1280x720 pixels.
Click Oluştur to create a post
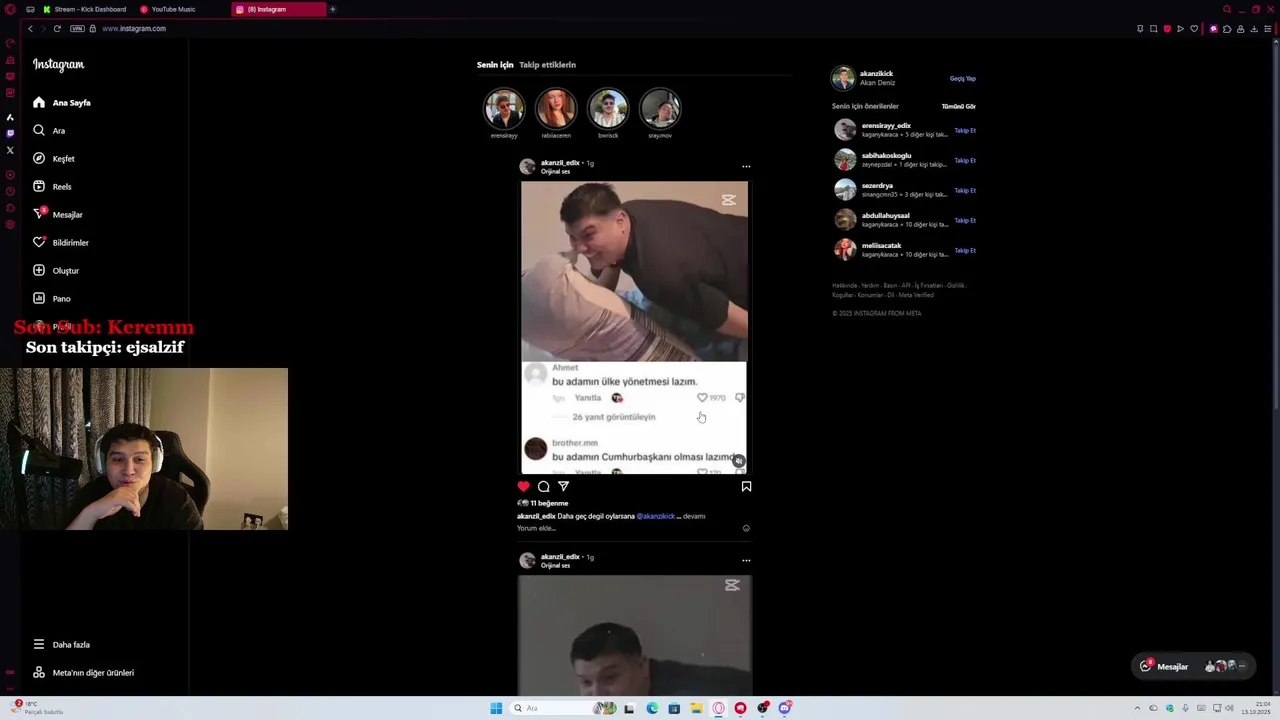56,270
